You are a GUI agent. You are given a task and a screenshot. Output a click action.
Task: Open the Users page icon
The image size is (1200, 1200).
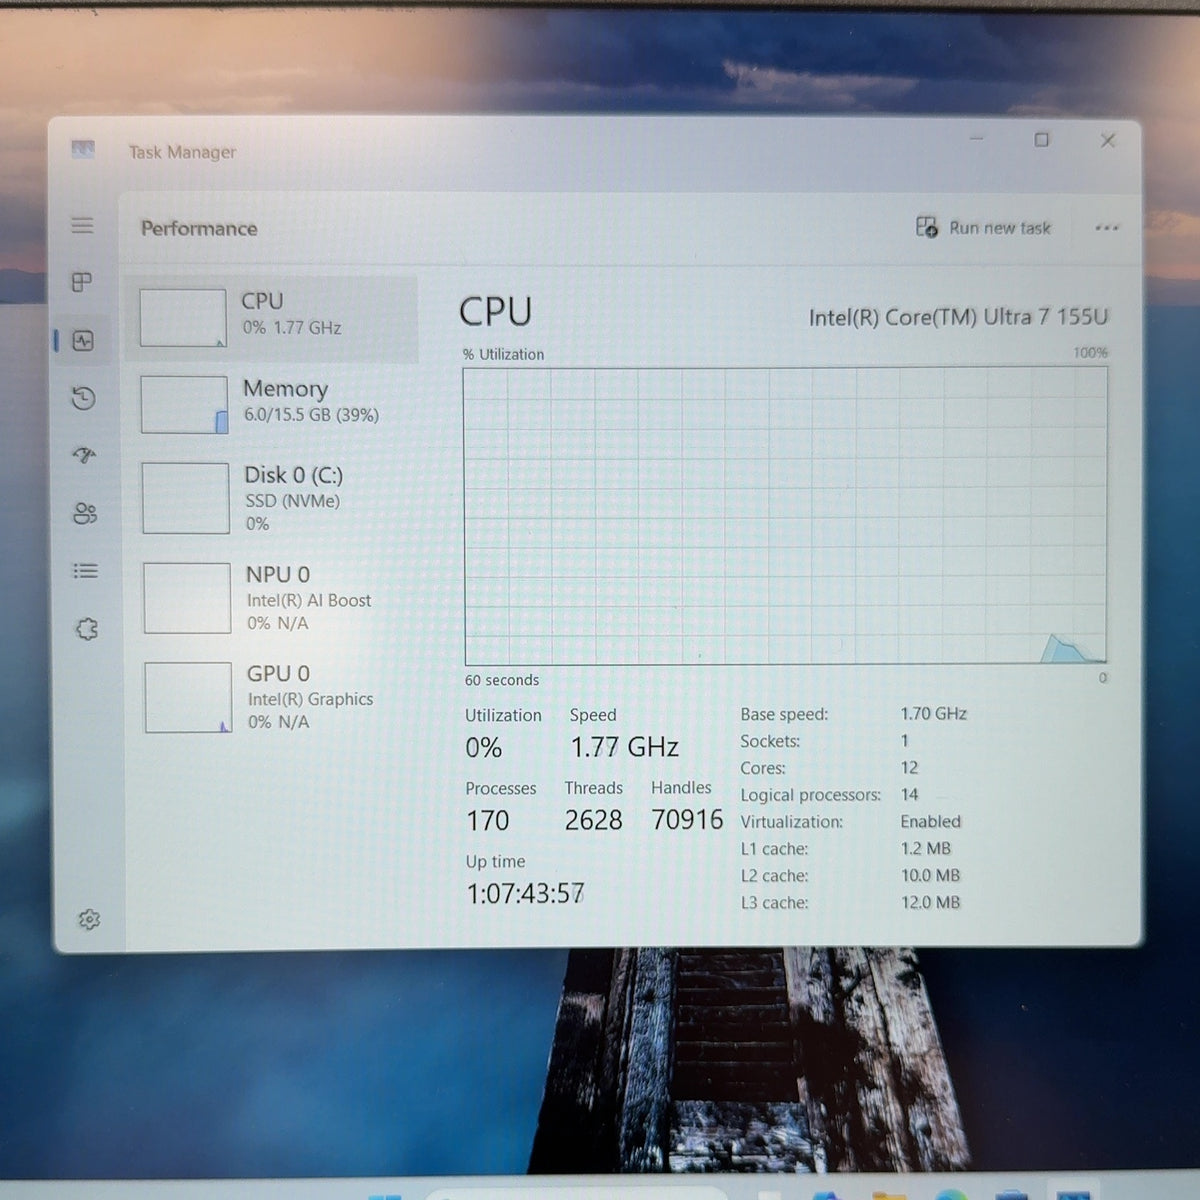point(85,513)
